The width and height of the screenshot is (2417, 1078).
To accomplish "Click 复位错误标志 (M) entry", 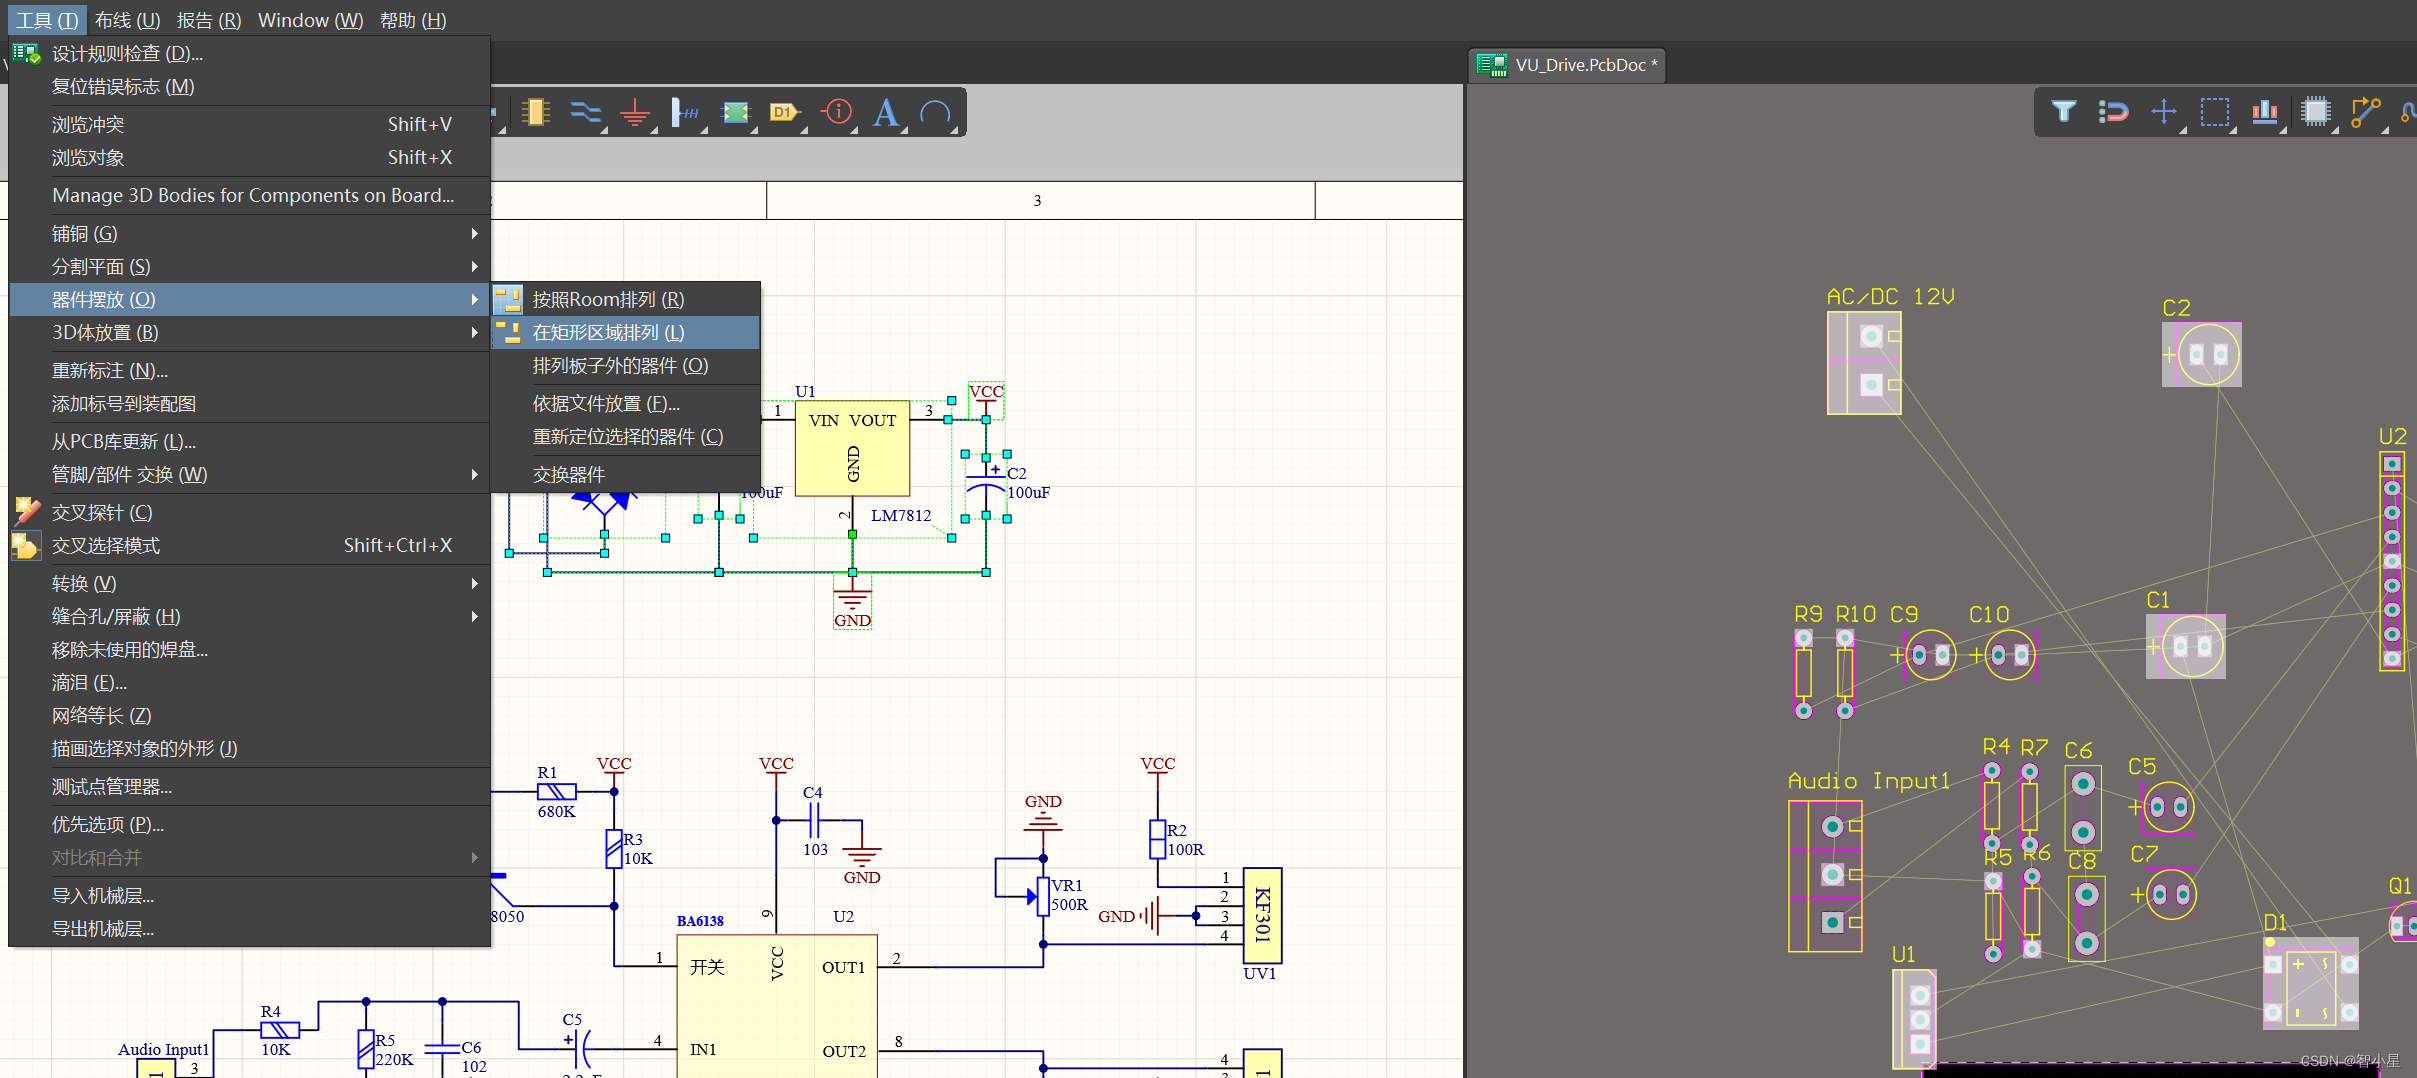I will point(250,86).
